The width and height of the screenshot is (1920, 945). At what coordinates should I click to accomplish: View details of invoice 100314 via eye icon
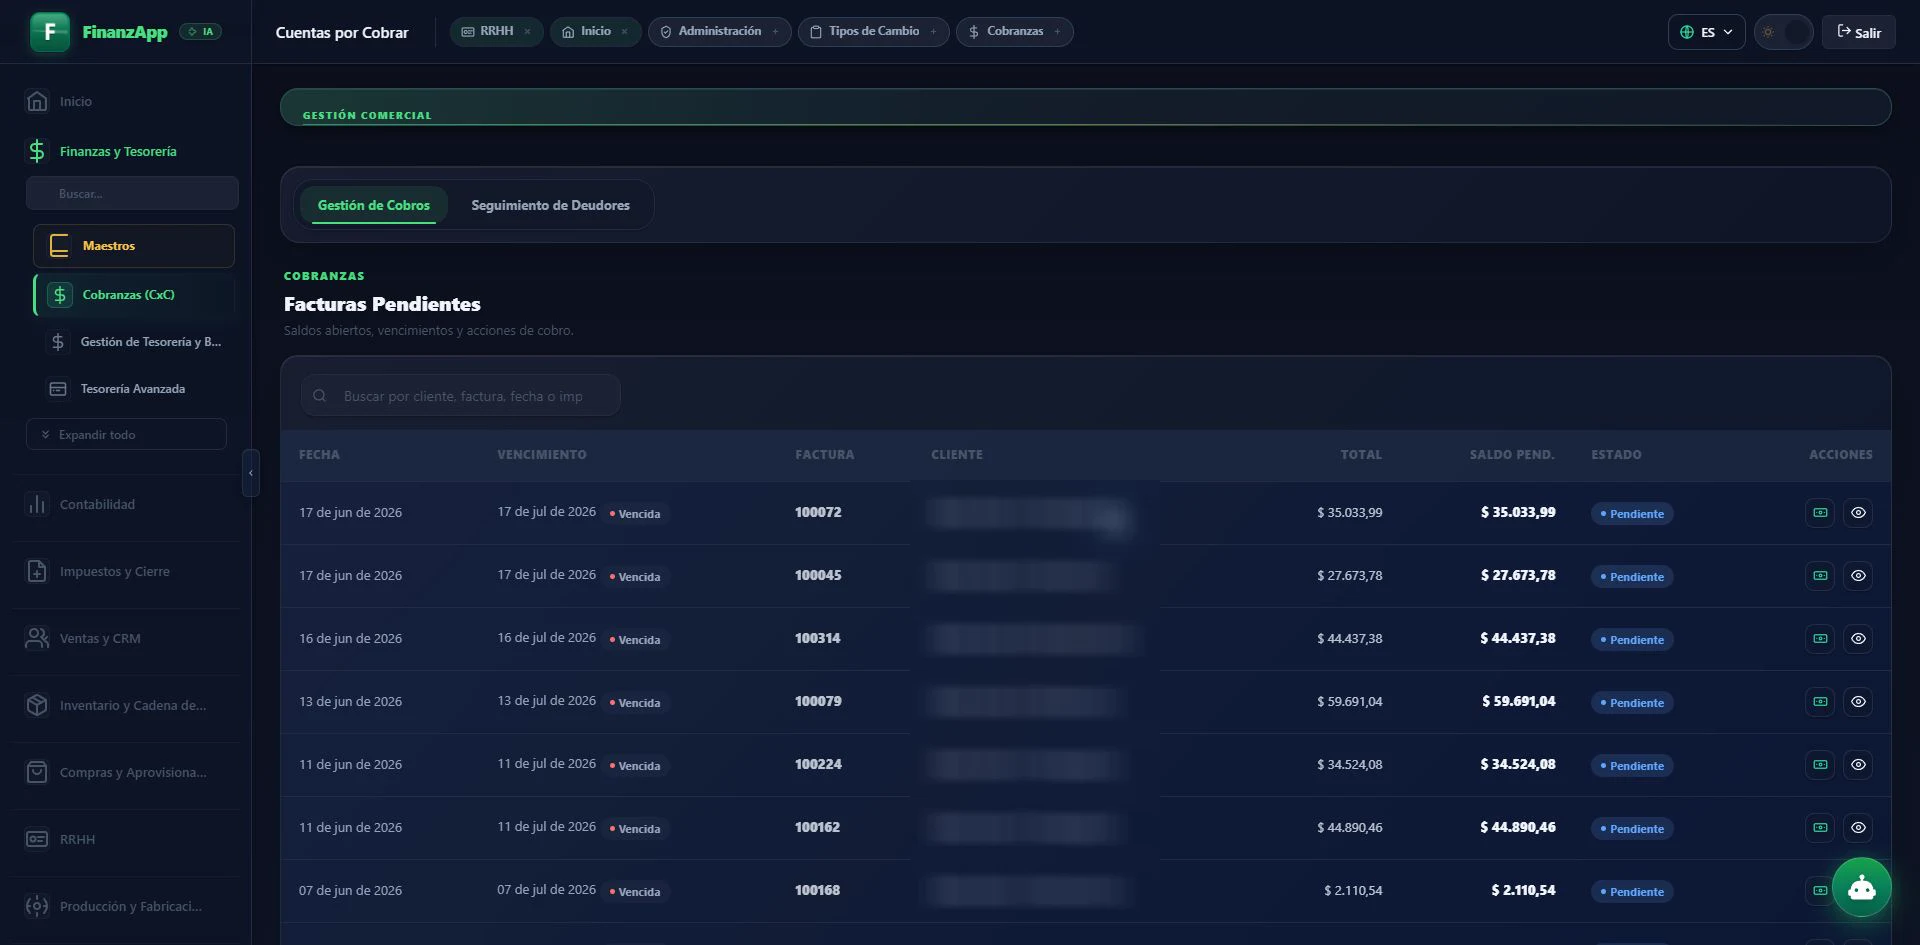pos(1858,639)
